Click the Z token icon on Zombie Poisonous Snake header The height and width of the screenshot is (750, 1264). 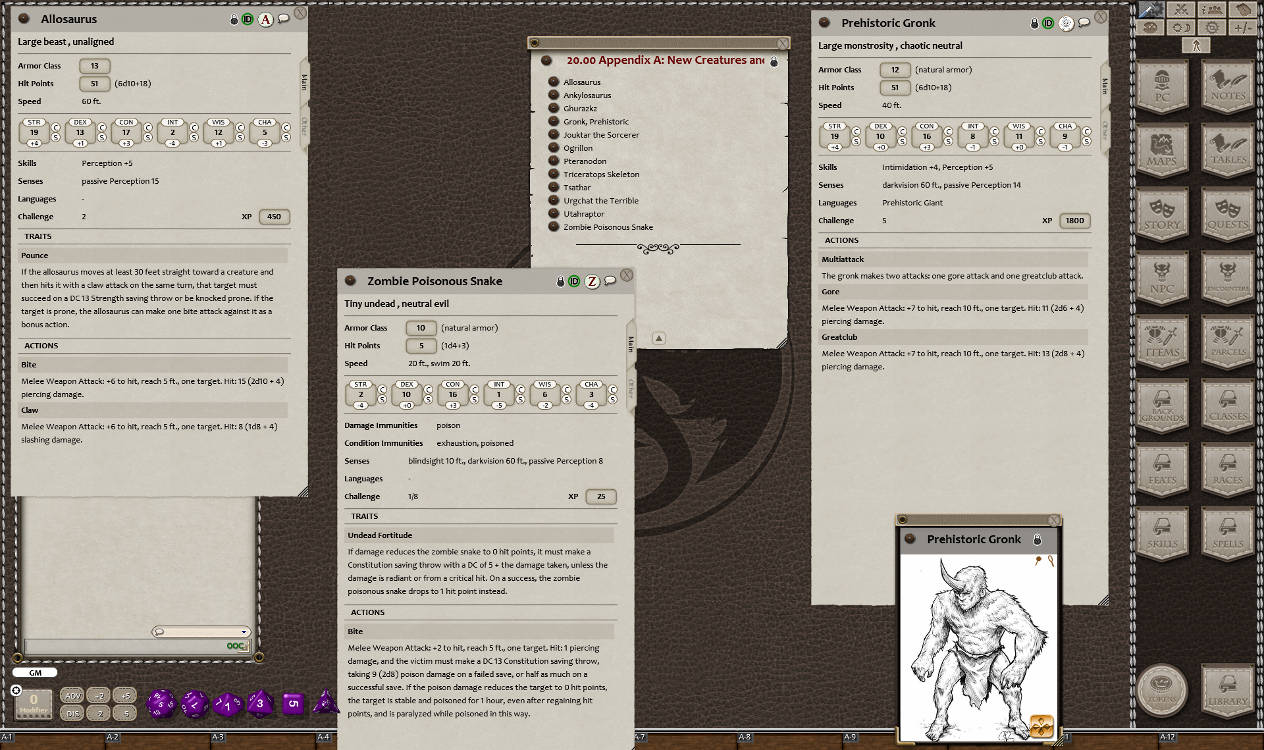(x=590, y=281)
